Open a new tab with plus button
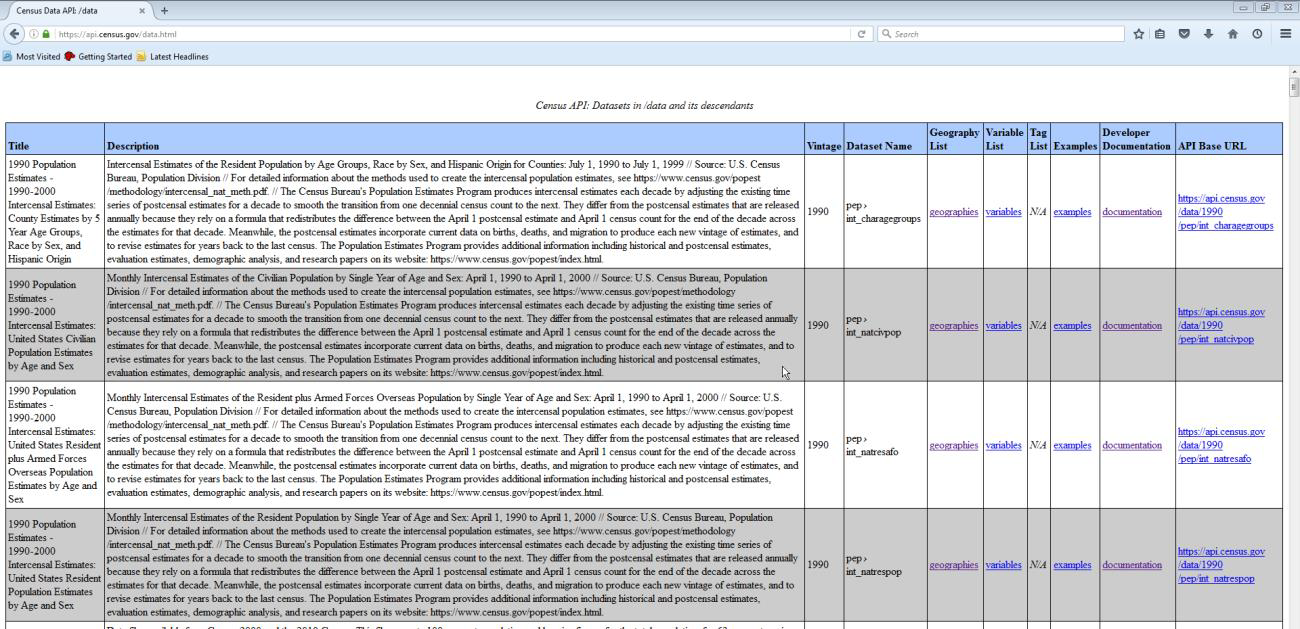This screenshot has height=629, width=1300. (165, 10)
